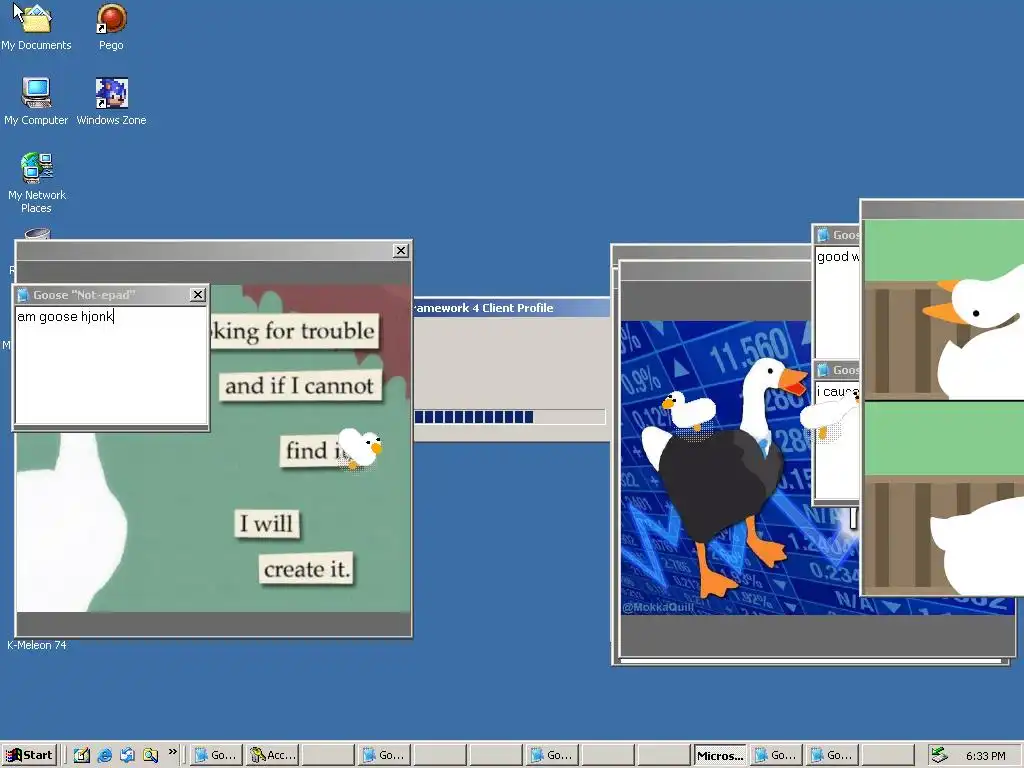Activate the Micros... taskbar button
Viewport: 1024px width, 768px height.
pos(720,755)
